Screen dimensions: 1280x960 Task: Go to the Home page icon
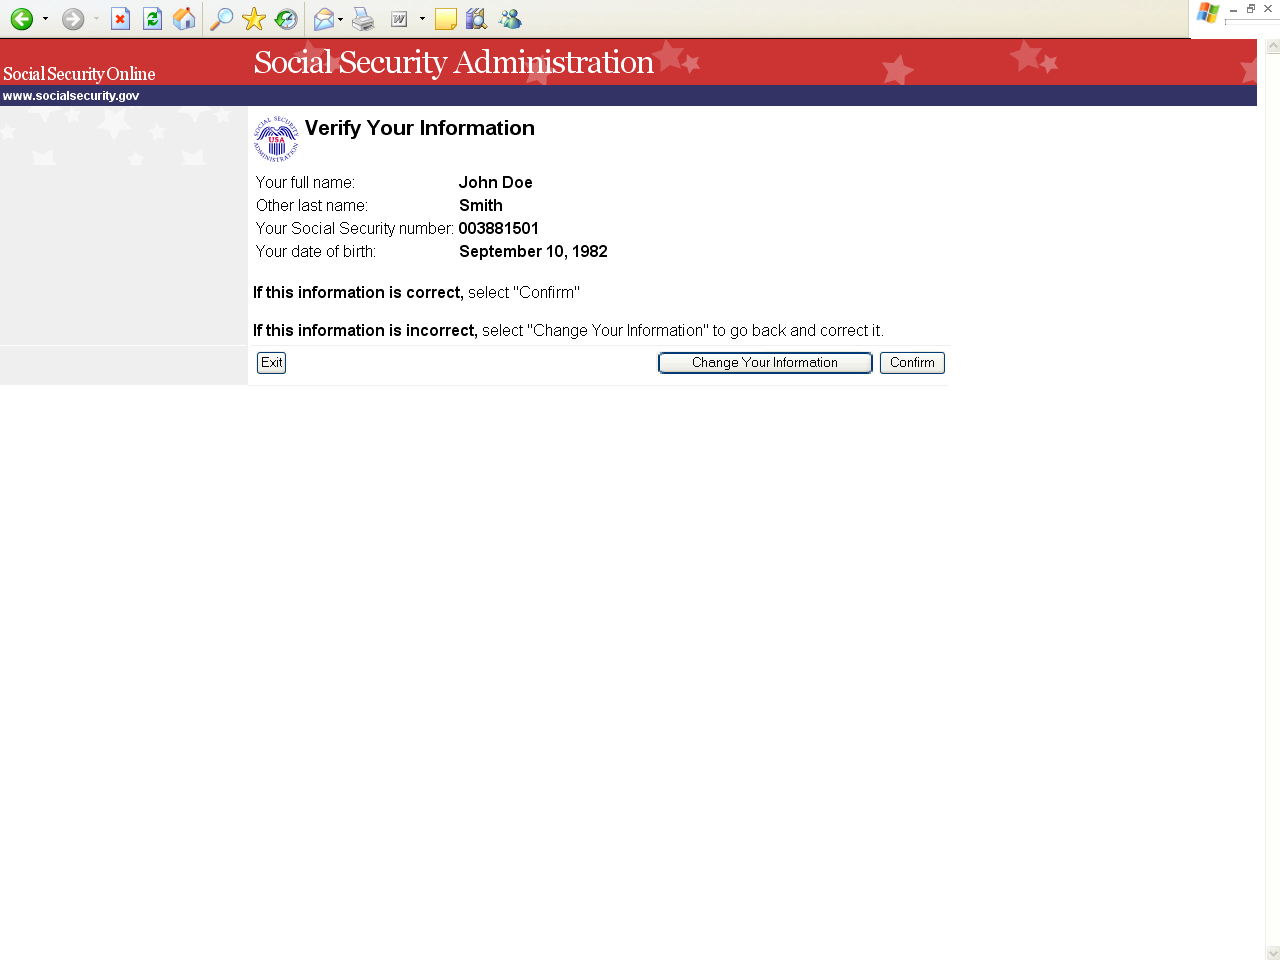184,19
